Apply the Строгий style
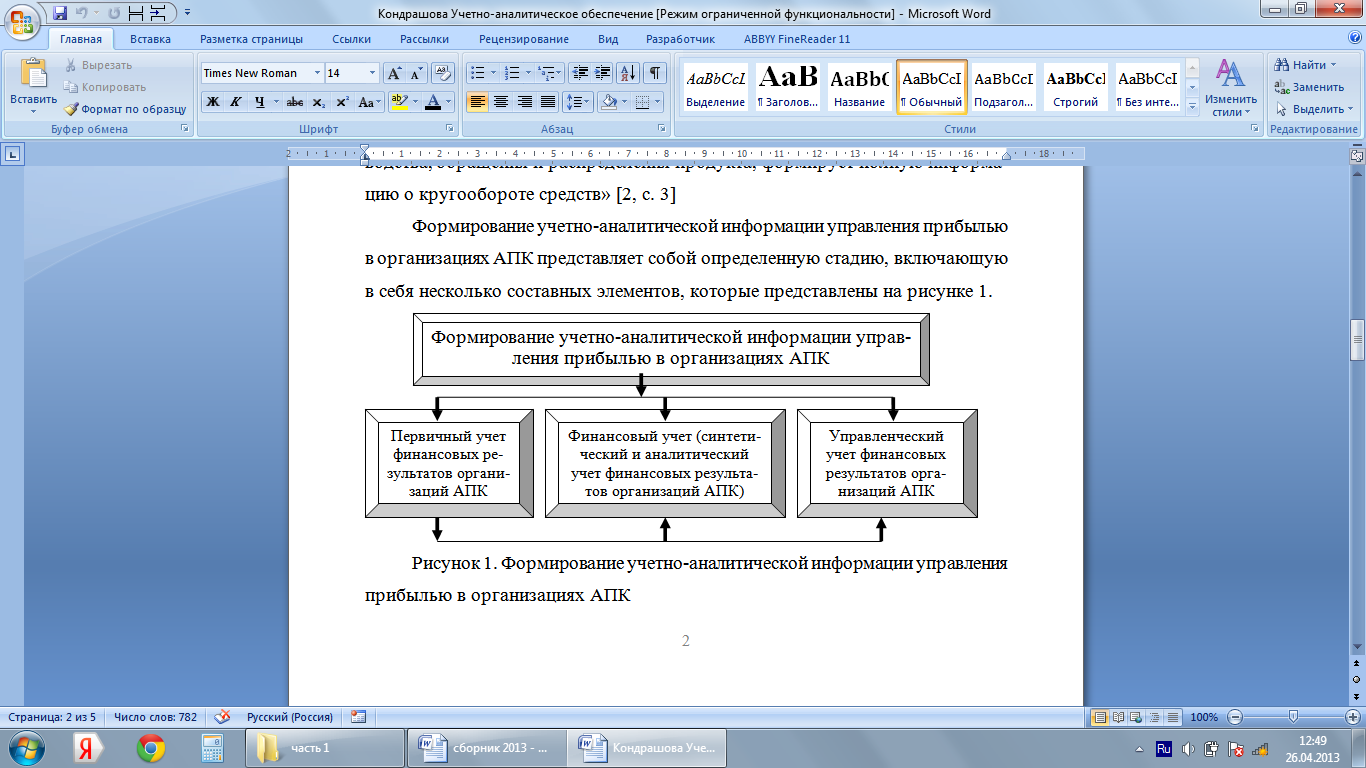 pos(1076,87)
